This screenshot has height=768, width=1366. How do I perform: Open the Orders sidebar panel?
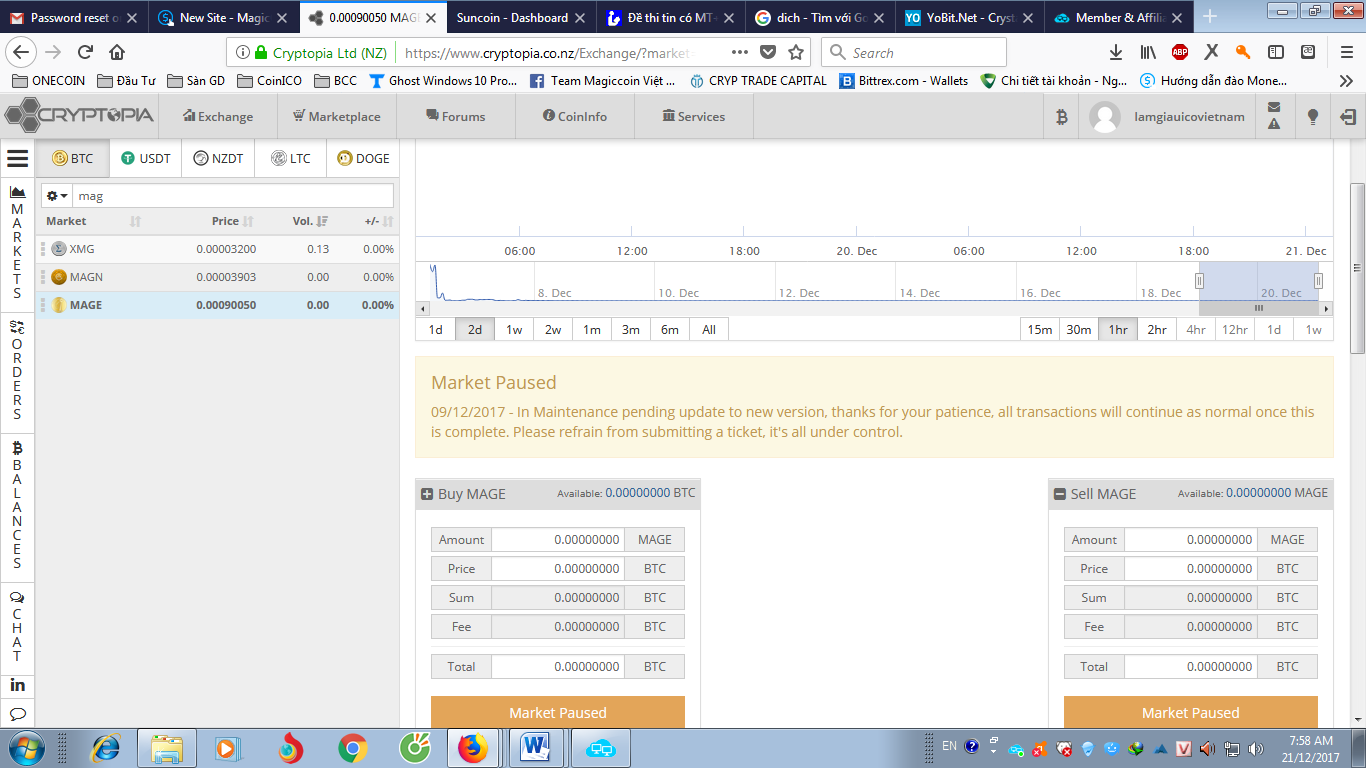(x=17, y=371)
